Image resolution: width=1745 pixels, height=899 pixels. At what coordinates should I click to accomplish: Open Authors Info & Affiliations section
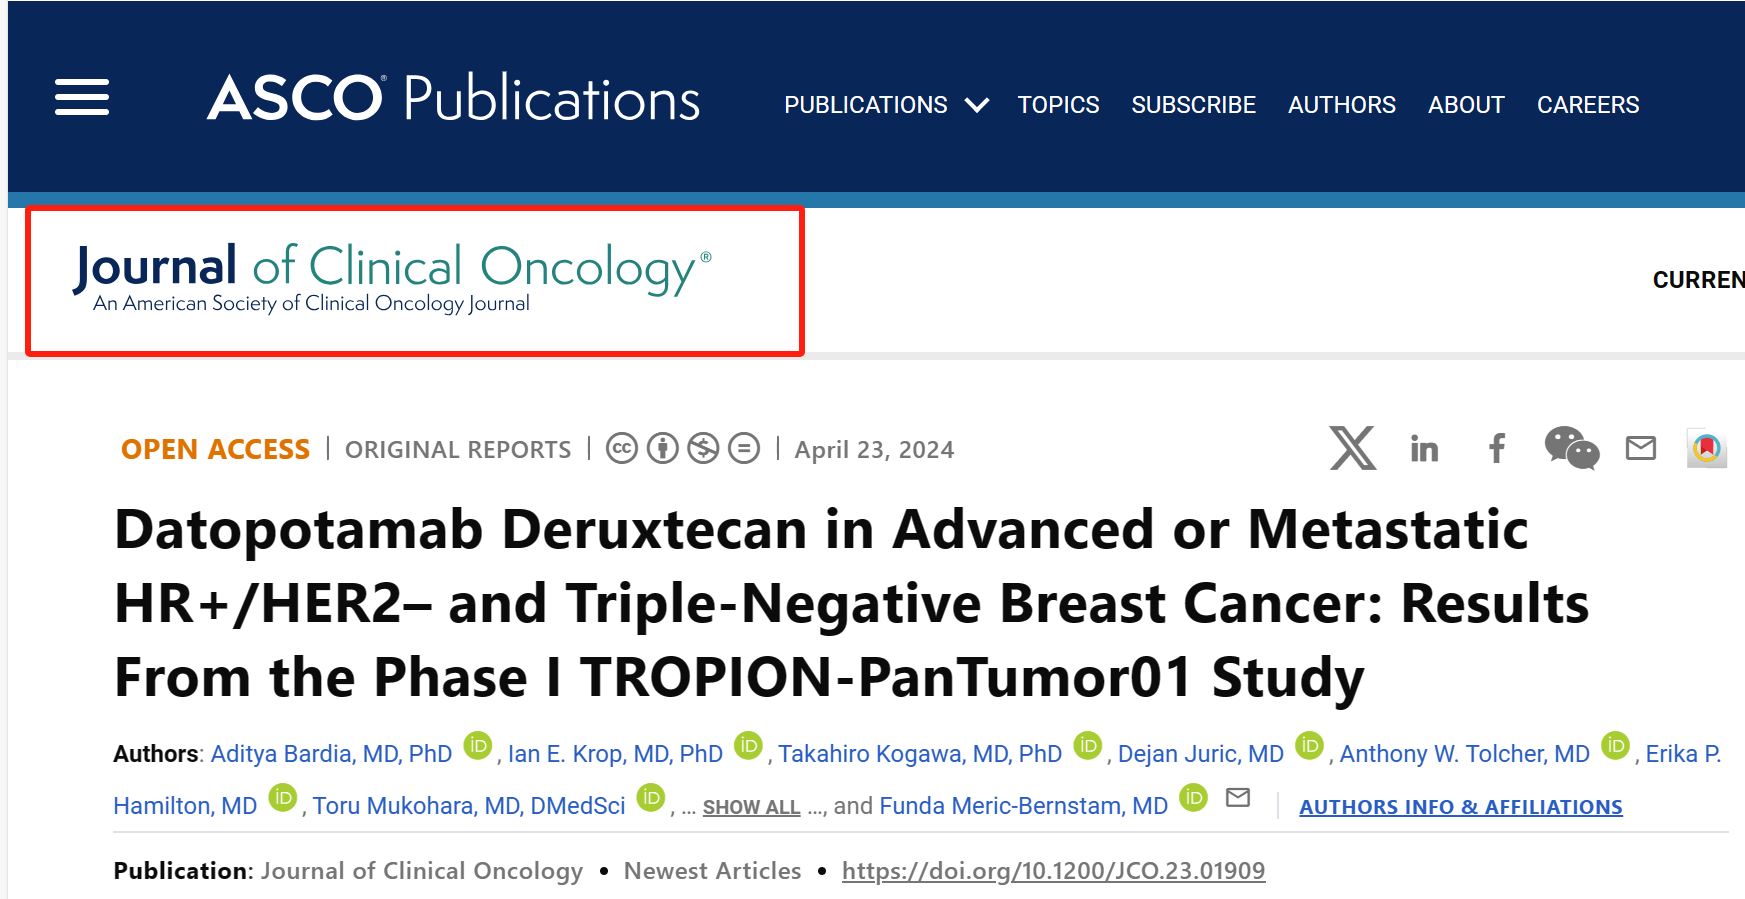[x=1460, y=807]
